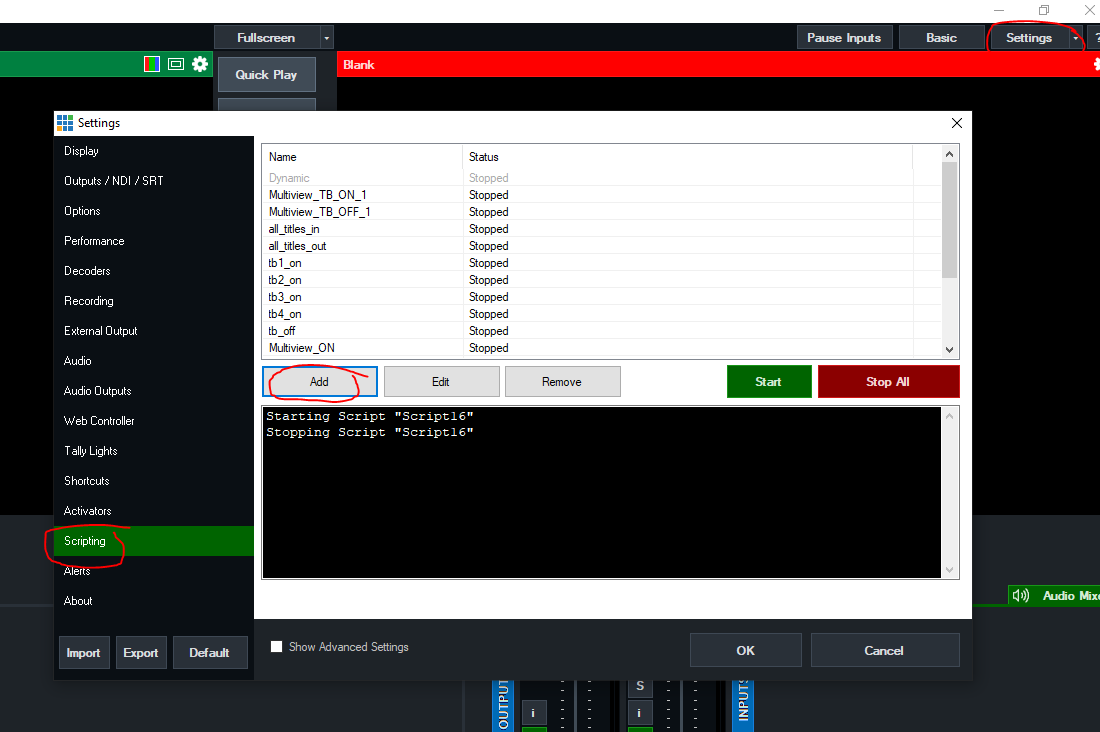Click the frame icon beside the color bars
Viewport: 1100px width, 732px height.
(176, 64)
